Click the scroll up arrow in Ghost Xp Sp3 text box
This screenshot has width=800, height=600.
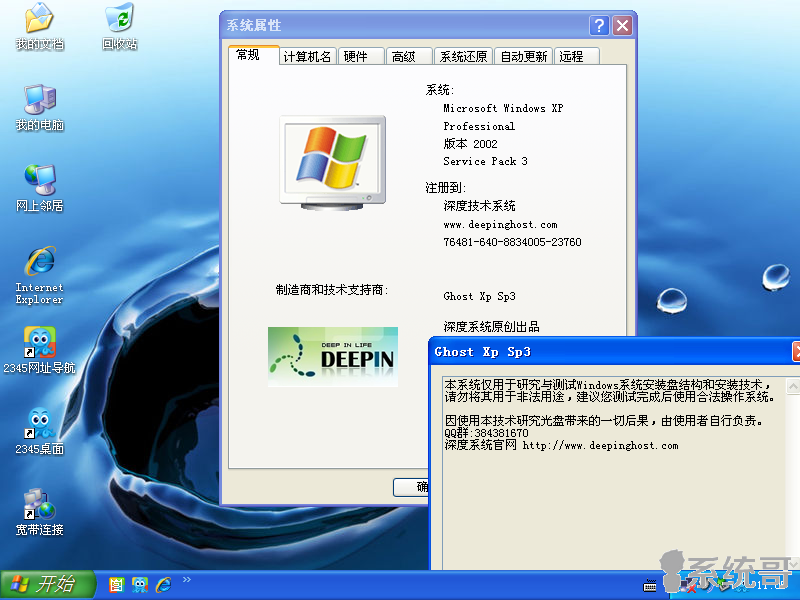(793, 386)
